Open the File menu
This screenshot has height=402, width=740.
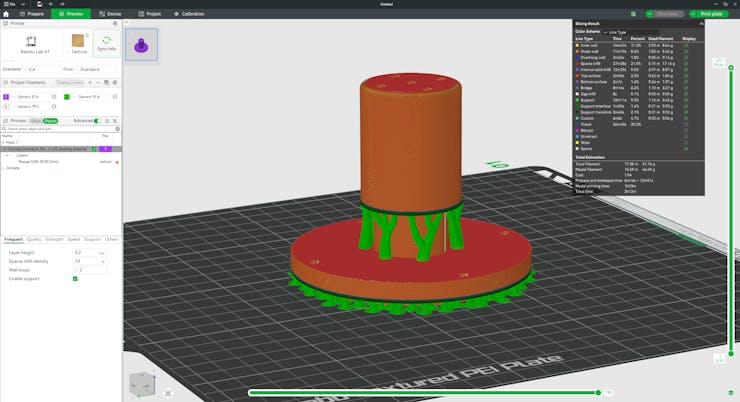coord(9,4)
